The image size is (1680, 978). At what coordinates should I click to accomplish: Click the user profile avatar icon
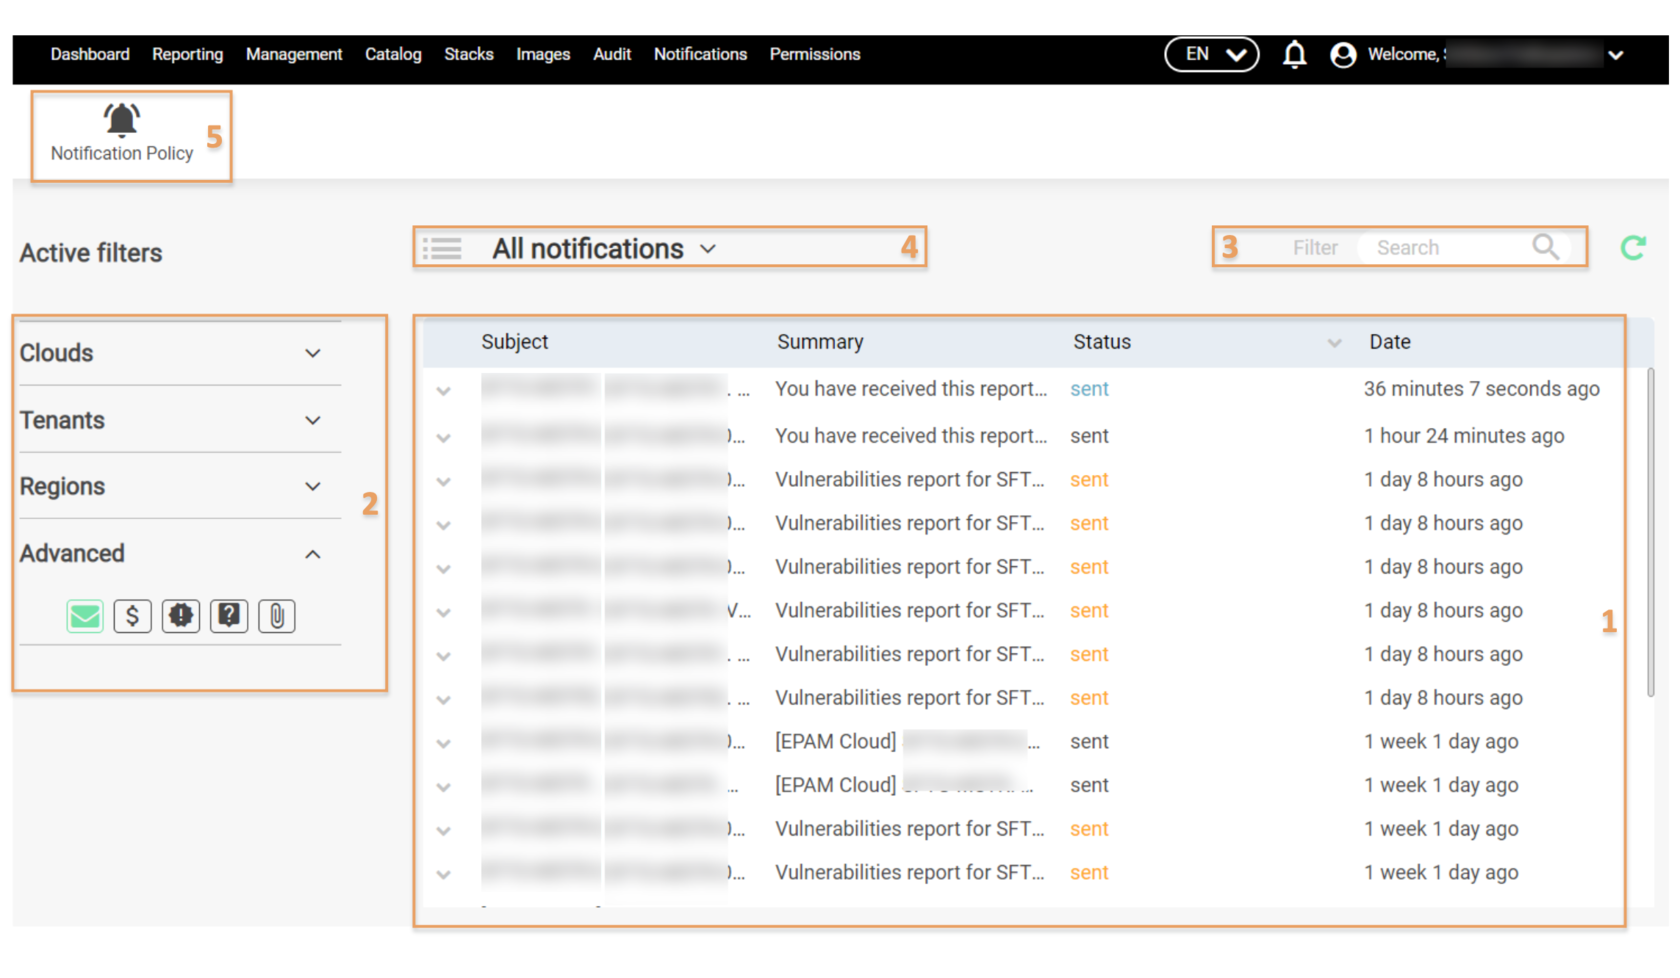(1343, 55)
